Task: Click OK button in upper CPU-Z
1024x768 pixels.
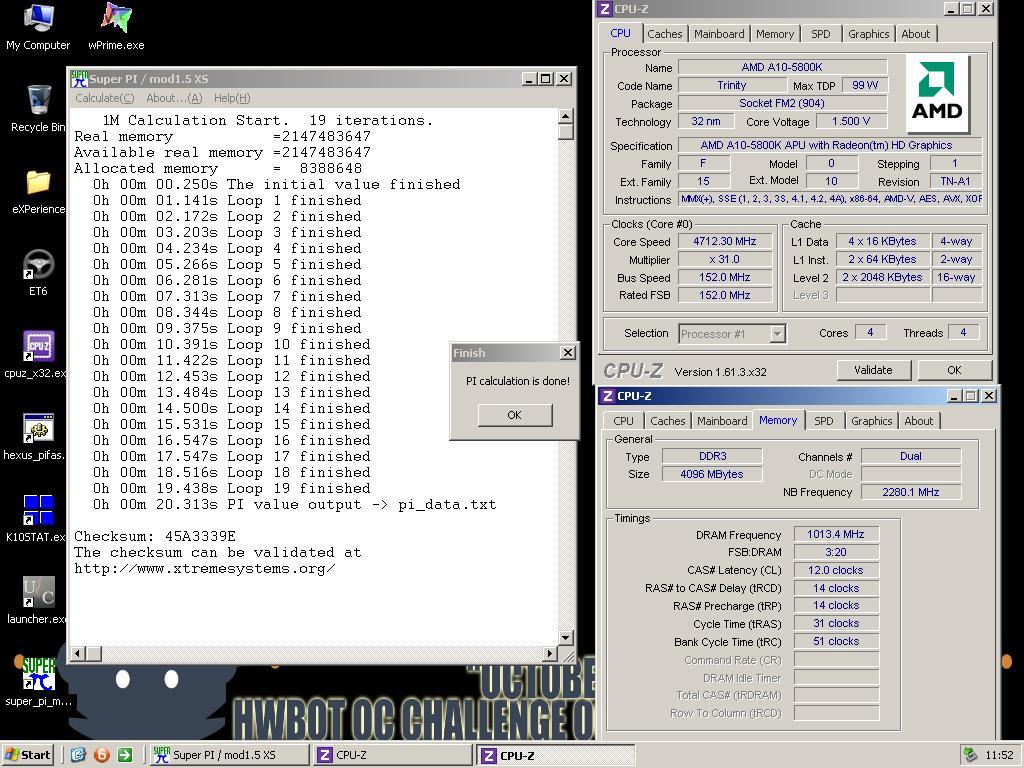Action: 954,370
